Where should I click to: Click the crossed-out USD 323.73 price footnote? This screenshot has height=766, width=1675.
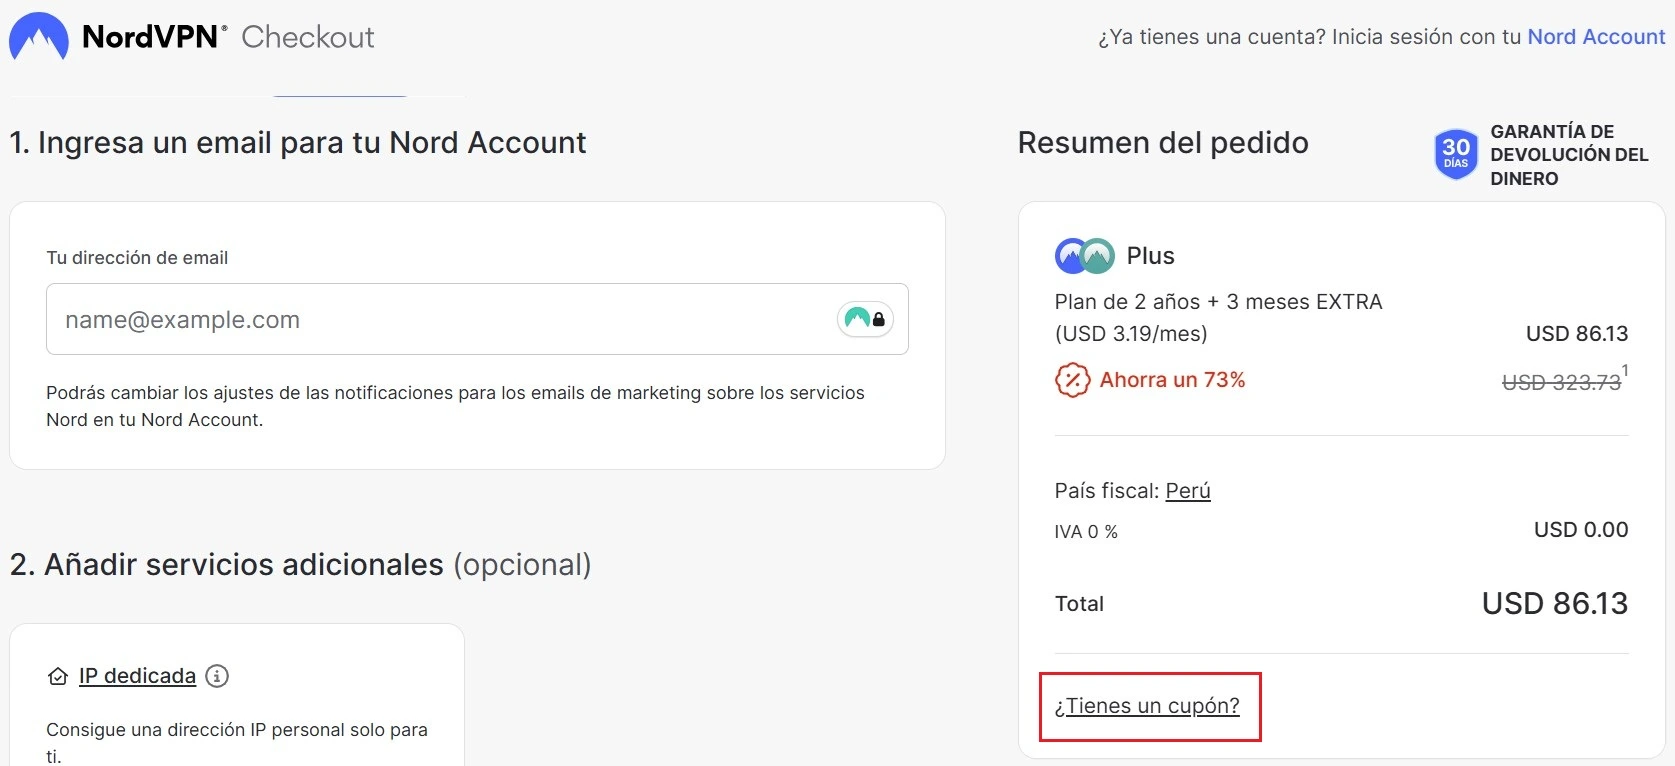[x=1561, y=381]
